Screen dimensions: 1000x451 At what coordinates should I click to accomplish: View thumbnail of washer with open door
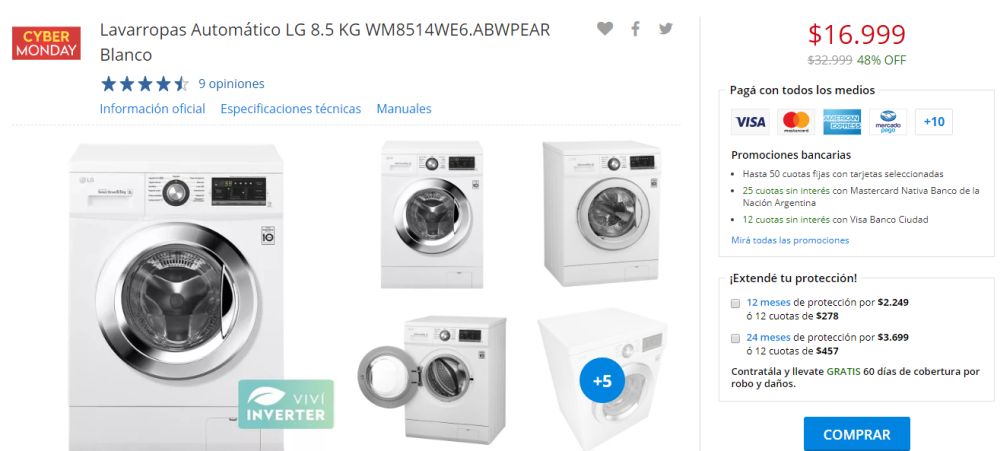[432, 380]
